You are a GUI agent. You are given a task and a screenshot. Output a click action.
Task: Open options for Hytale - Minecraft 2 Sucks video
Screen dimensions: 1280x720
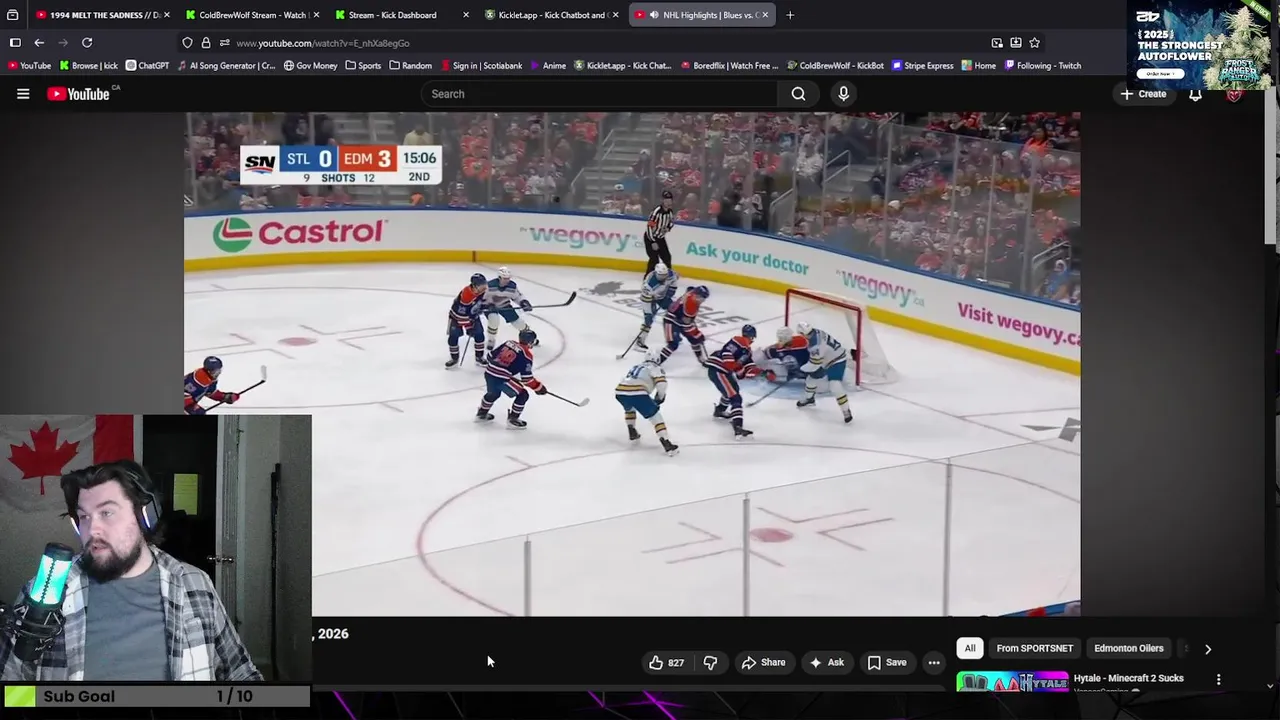tap(1218, 679)
